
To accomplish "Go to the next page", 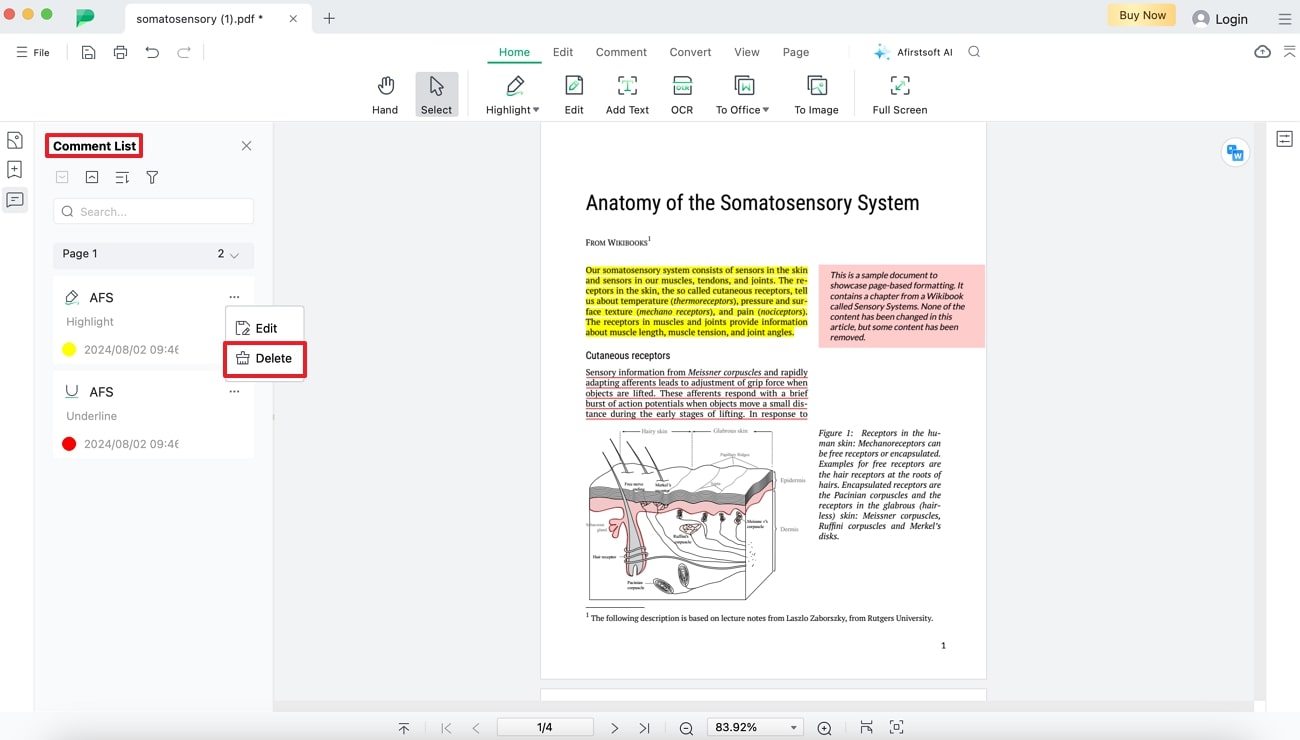I will [614, 728].
